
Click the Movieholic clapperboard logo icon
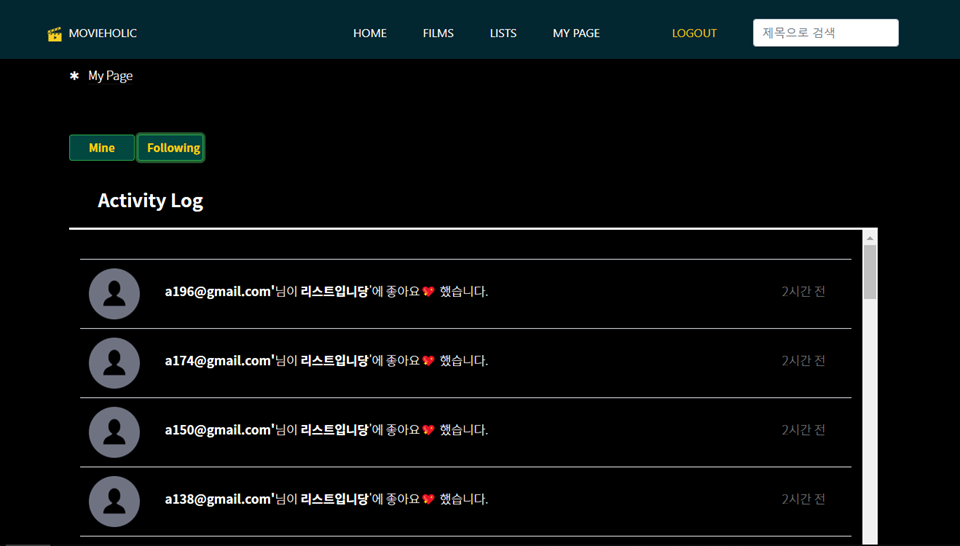coord(54,34)
